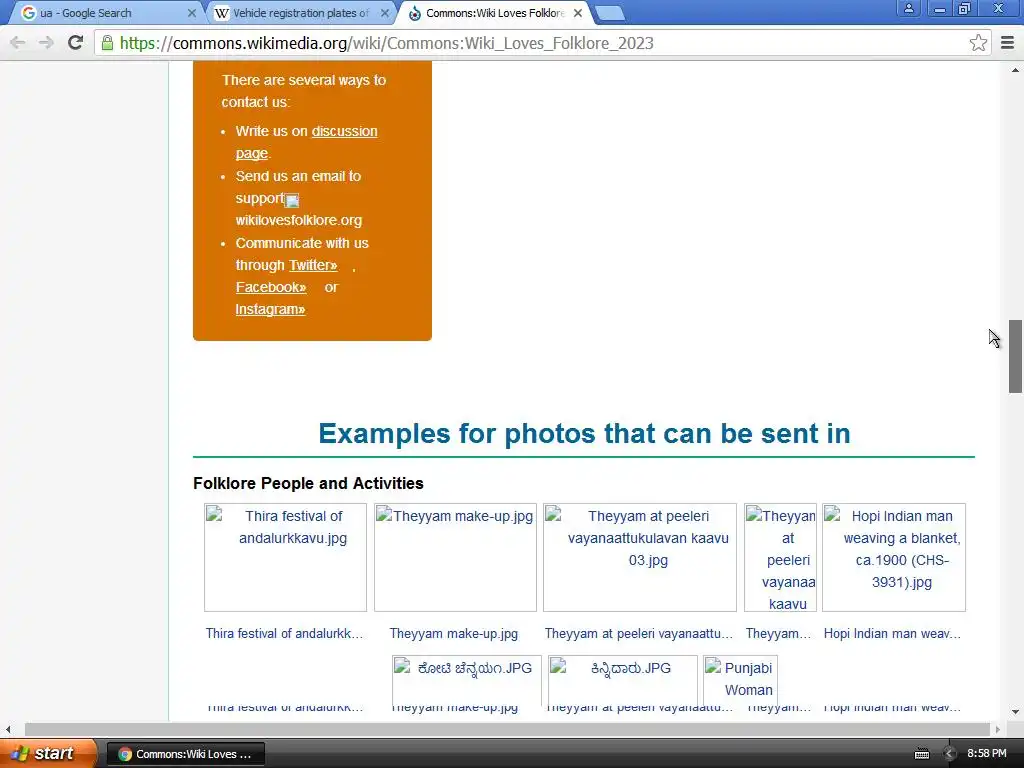Click the browser forward arrow
The height and width of the screenshot is (768, 1024).
(x=46, y=43)
